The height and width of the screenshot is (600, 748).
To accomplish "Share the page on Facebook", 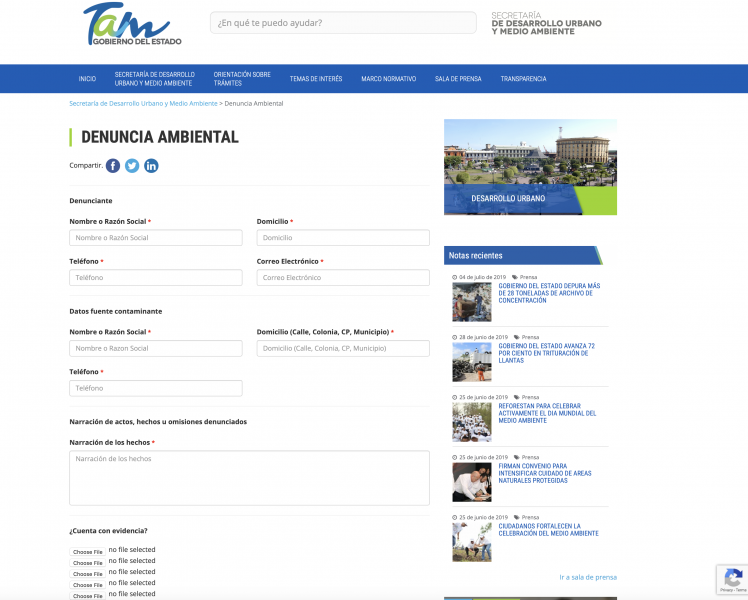I will (x=113, y=166).
